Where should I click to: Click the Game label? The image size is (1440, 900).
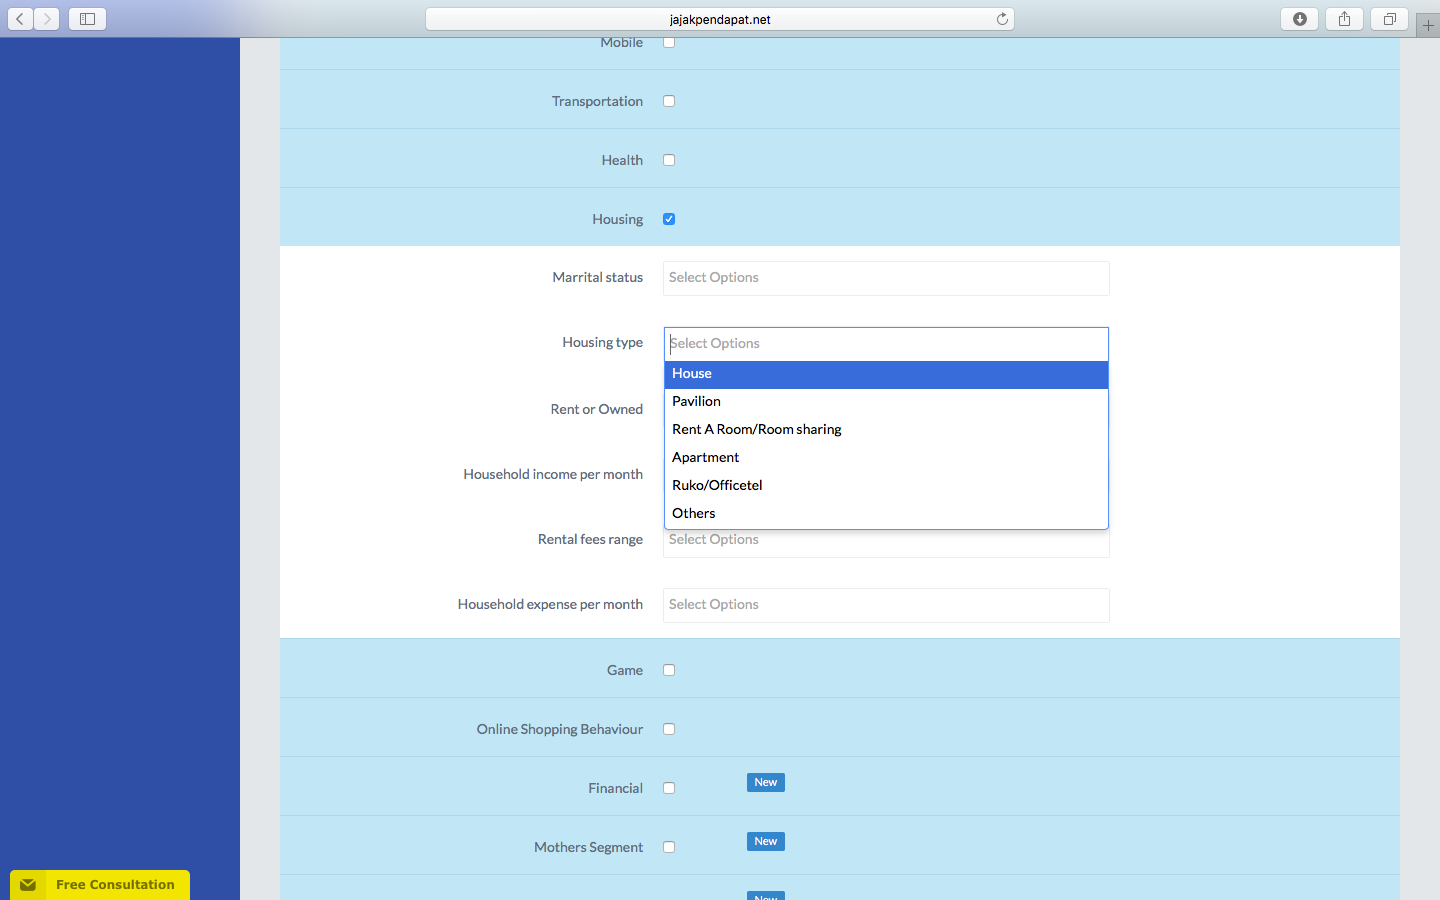click(625, 670)
